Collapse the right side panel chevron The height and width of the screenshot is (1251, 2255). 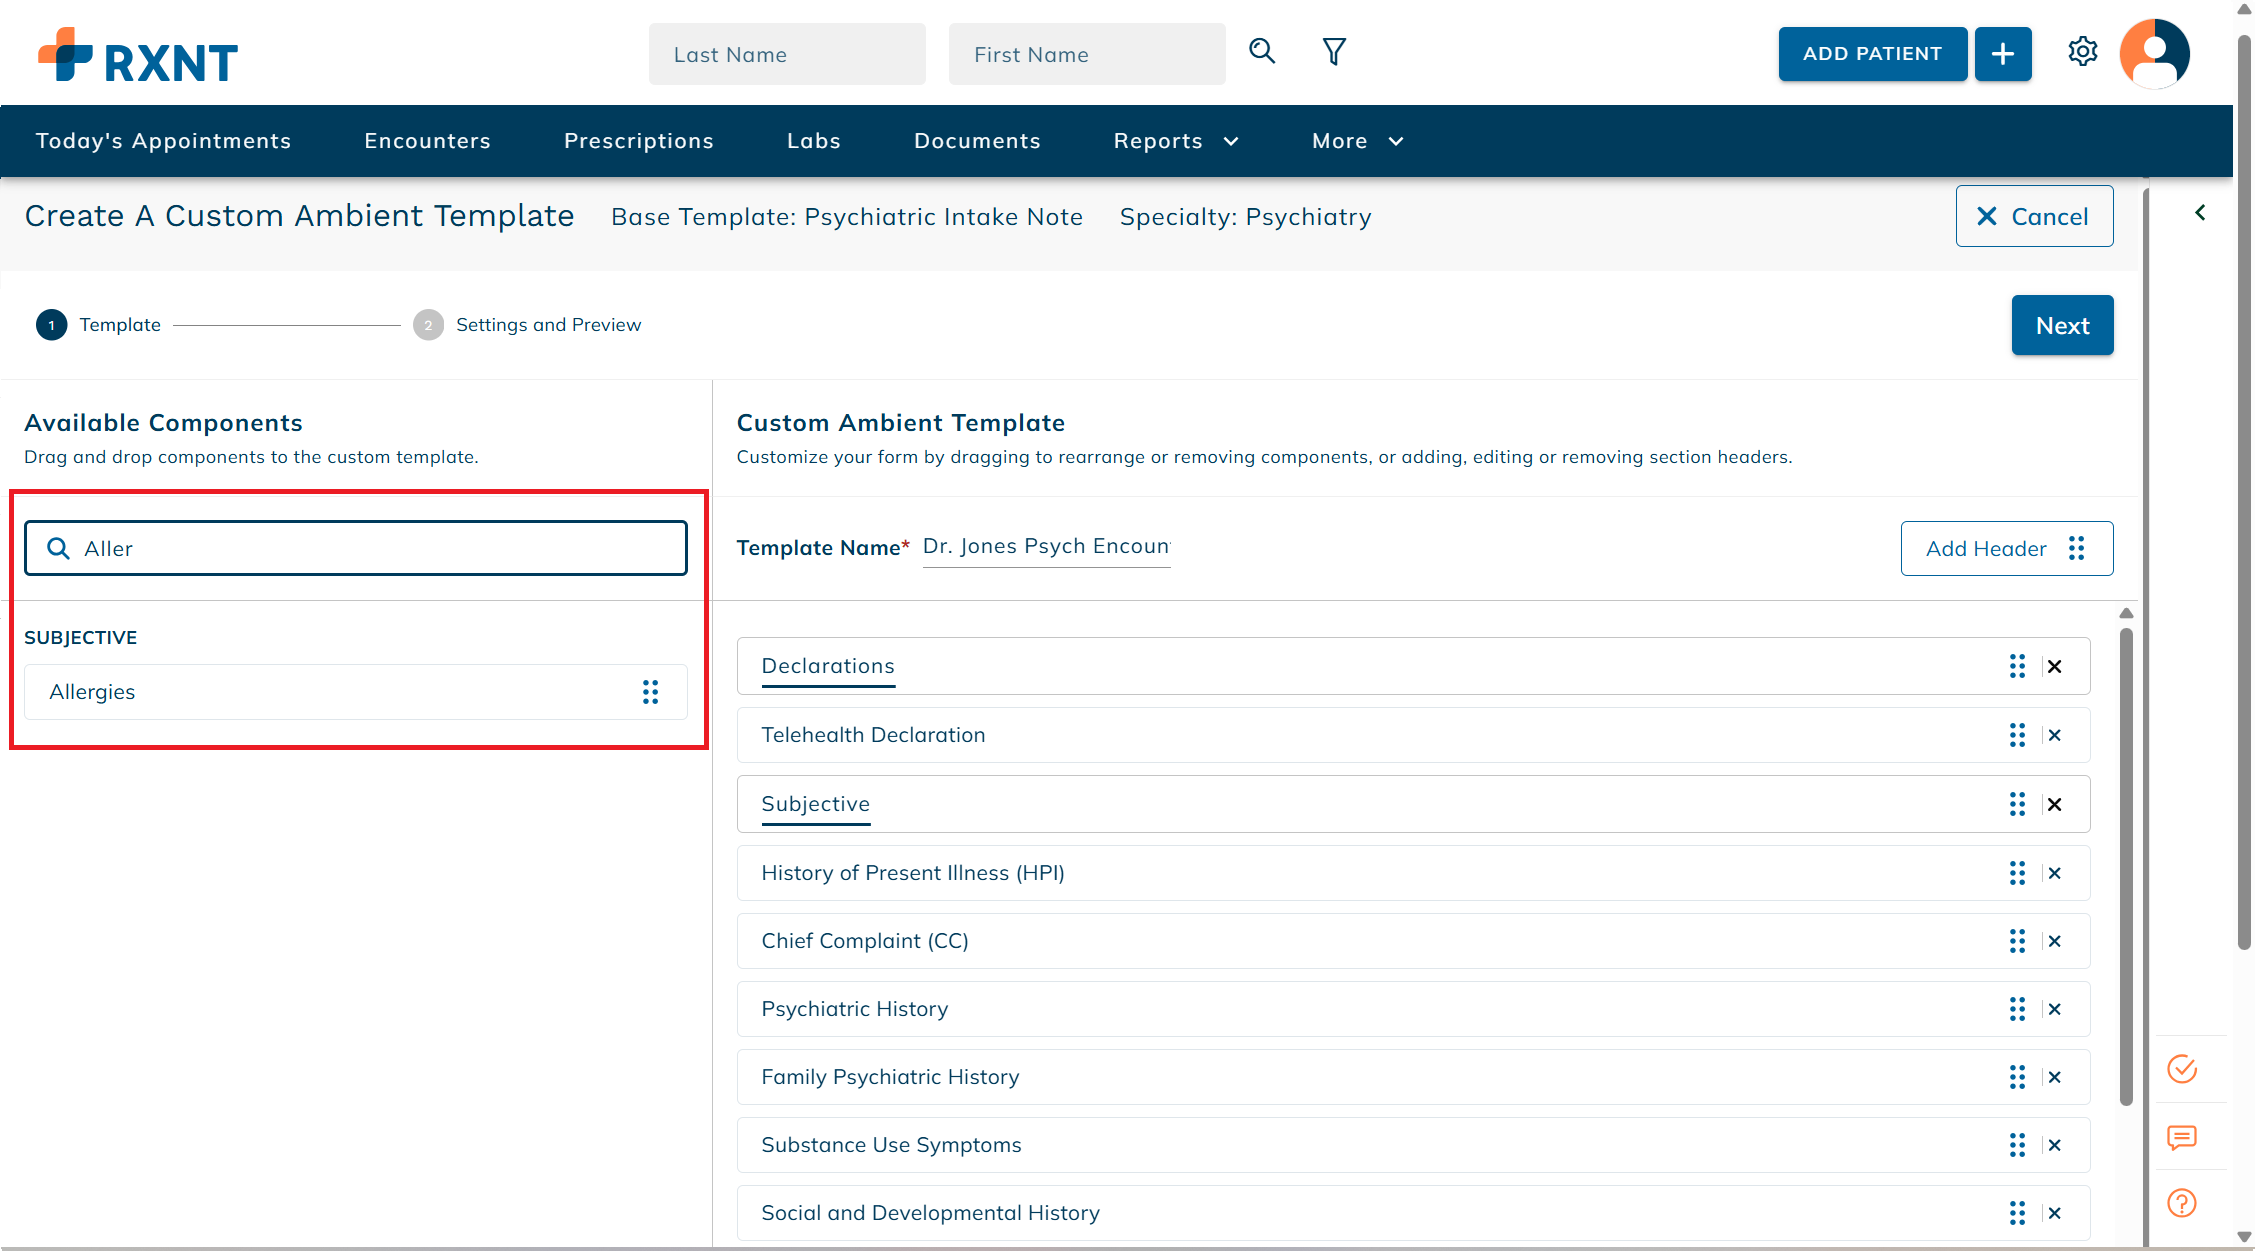click(2200, 213)
